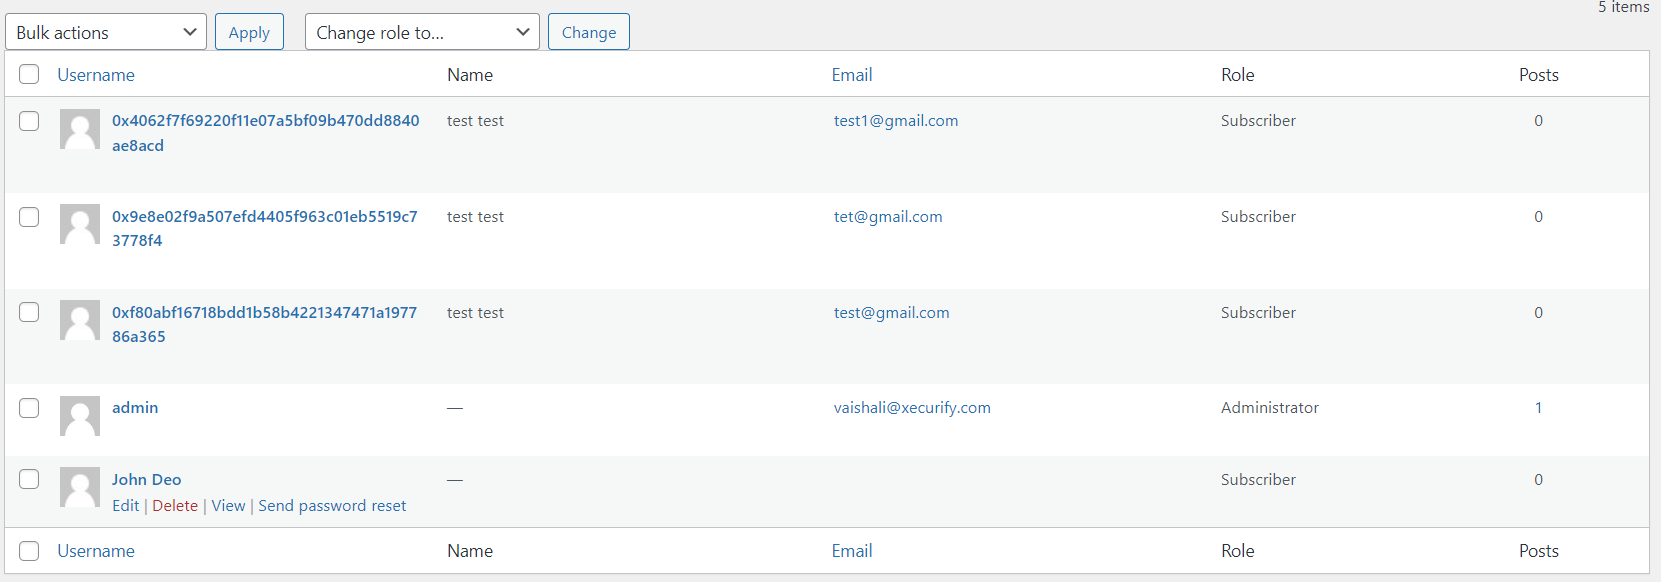Click avatar icon of user 0x4062f7f69220
1661x582 pixels.
tap(80, 129)
